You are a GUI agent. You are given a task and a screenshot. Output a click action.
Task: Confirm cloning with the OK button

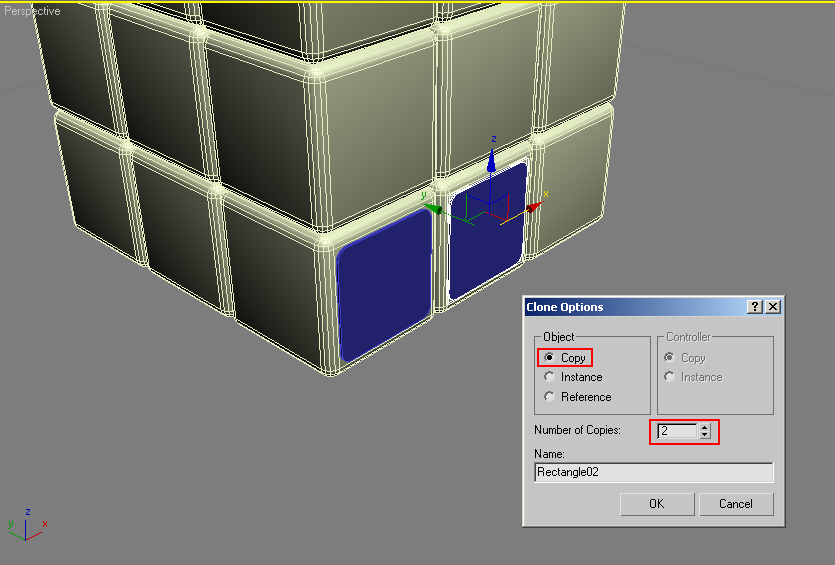tap(657, 504)
